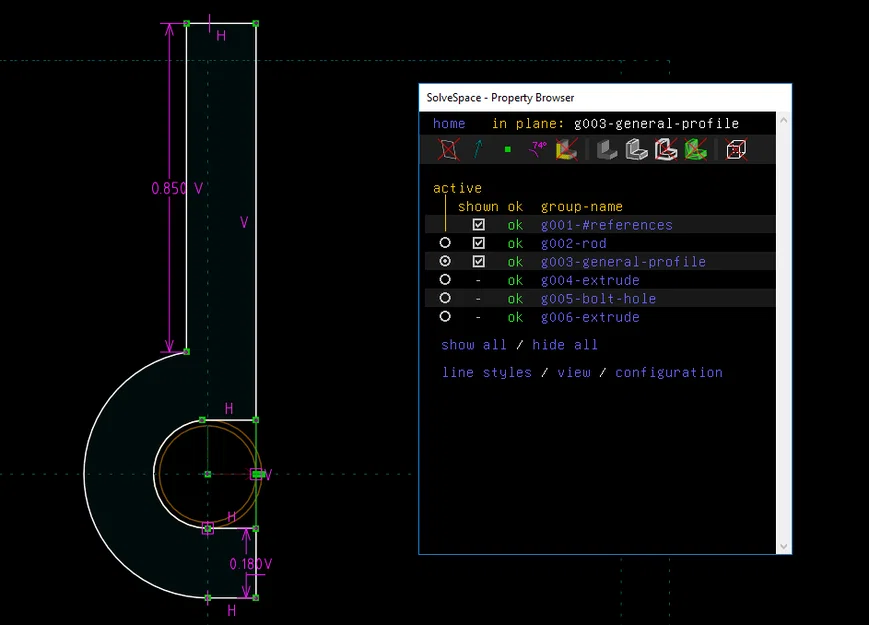This screenshot has width=869, height=625.
Task: Toggle edges display icon
Action: [x=636, y=150]
